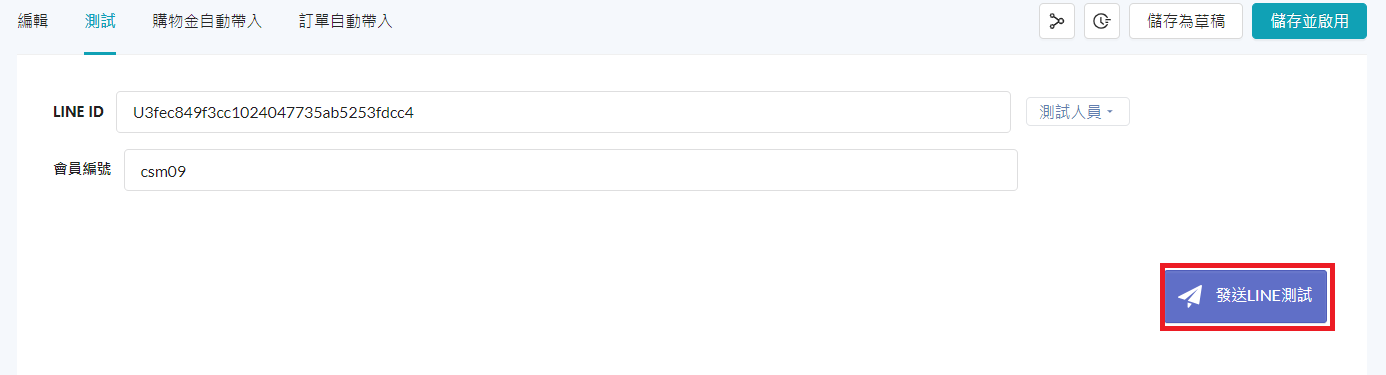Expand the 測試人員 dropdown
This screenshot has height=375, width=1386.
[1078, 112]
